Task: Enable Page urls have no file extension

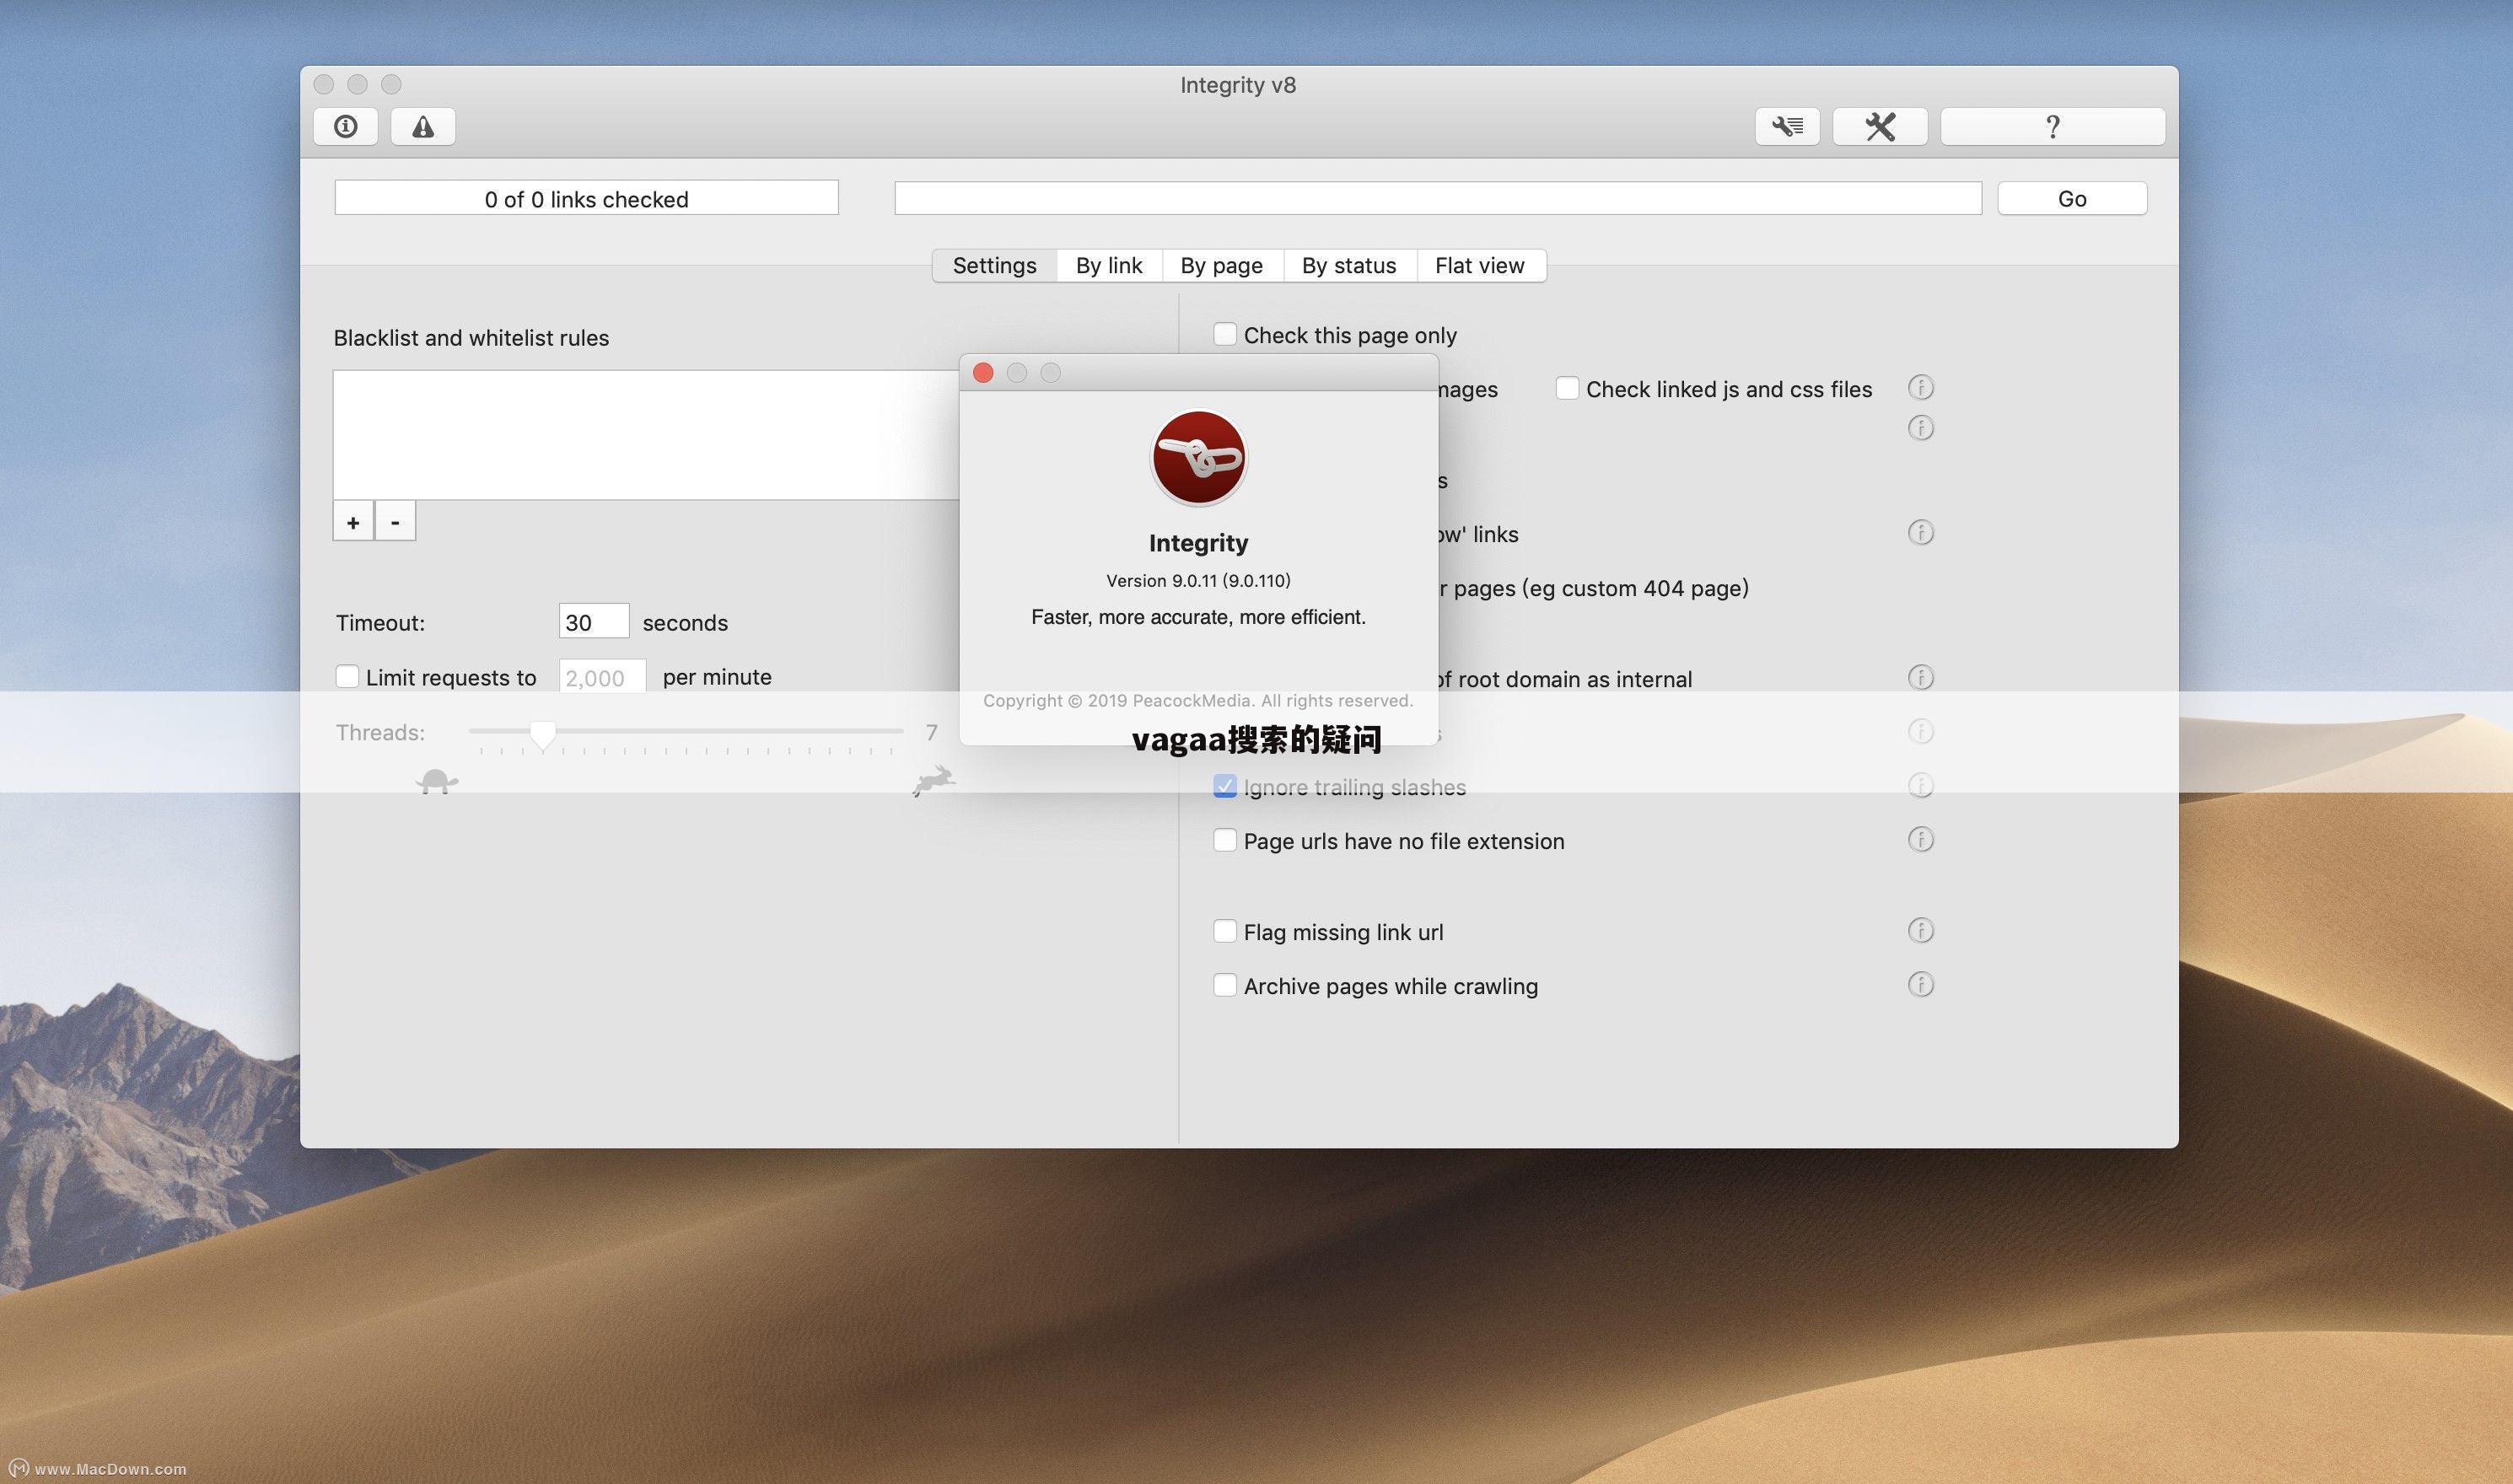Action: (1225, 840)
